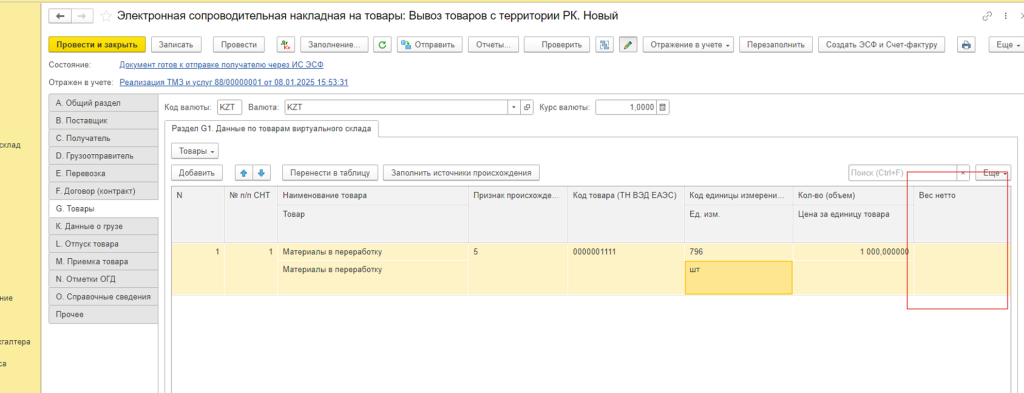Switch to section B. Поставщик
The height and width of the screenshot is (393, 1024).
pos(103,121)
